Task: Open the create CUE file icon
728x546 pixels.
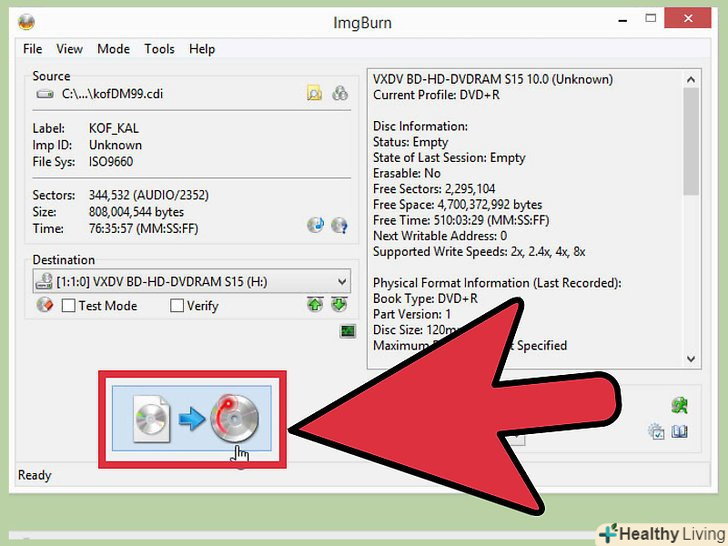Action: [340, 93]
